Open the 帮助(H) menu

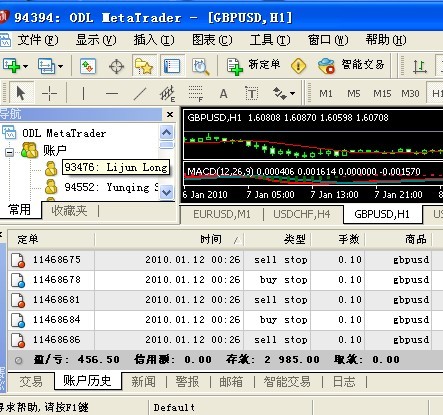click(386, 40)
